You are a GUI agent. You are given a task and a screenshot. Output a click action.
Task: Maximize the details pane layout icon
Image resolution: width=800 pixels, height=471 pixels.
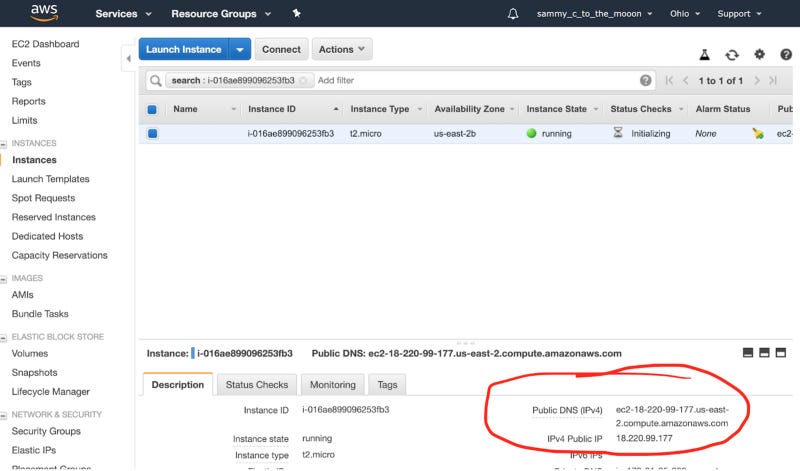(781, 353)
